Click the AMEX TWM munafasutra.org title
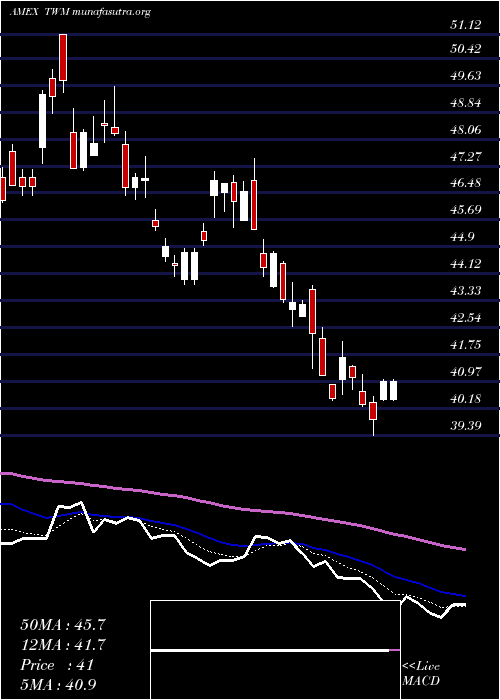This screenshot has height=700, width=500. coord(79,12)
